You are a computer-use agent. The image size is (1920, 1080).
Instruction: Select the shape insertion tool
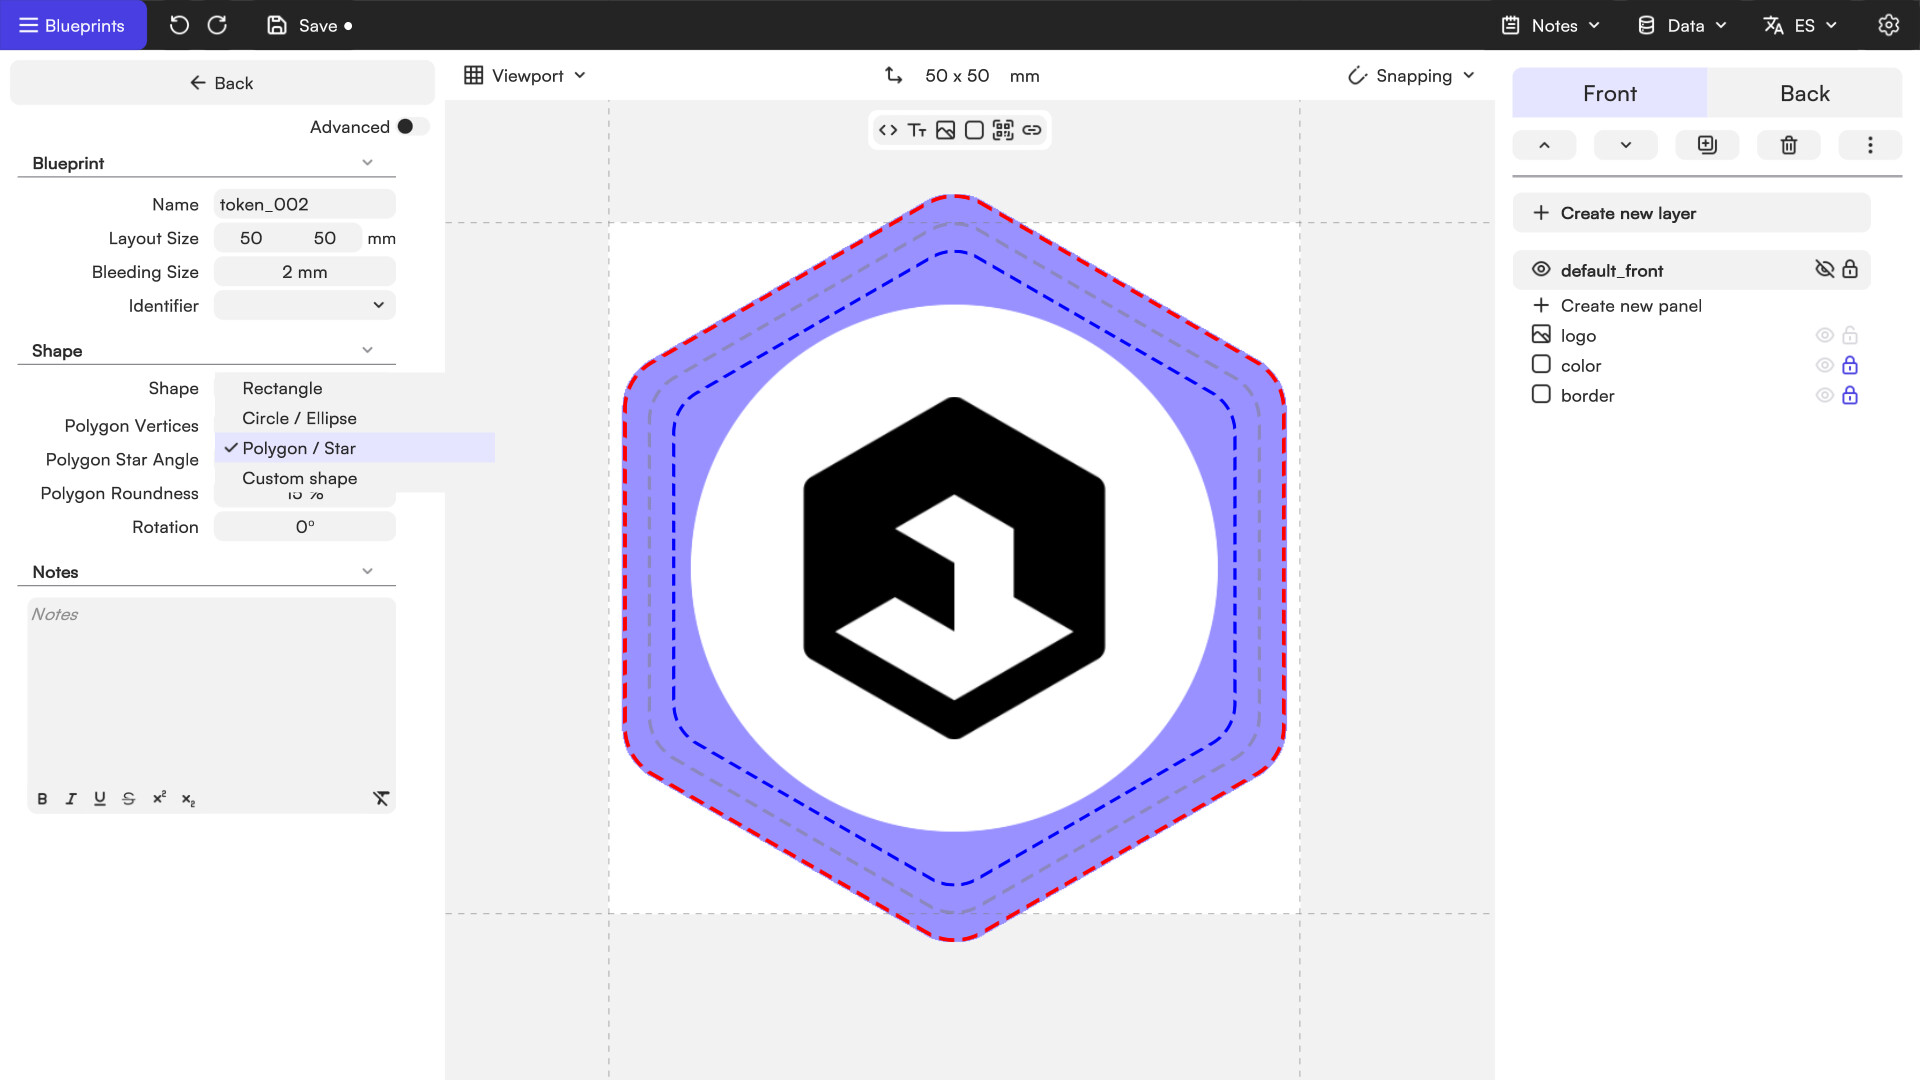point(974,130)
